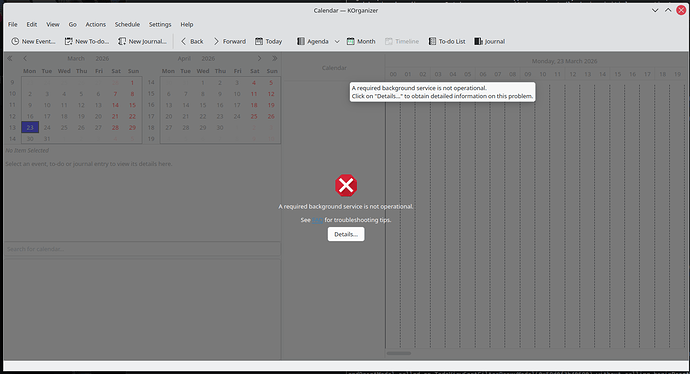The image size is (690, 374).
Task: Click the 2026 year label beside April
Action: [208, 59]
